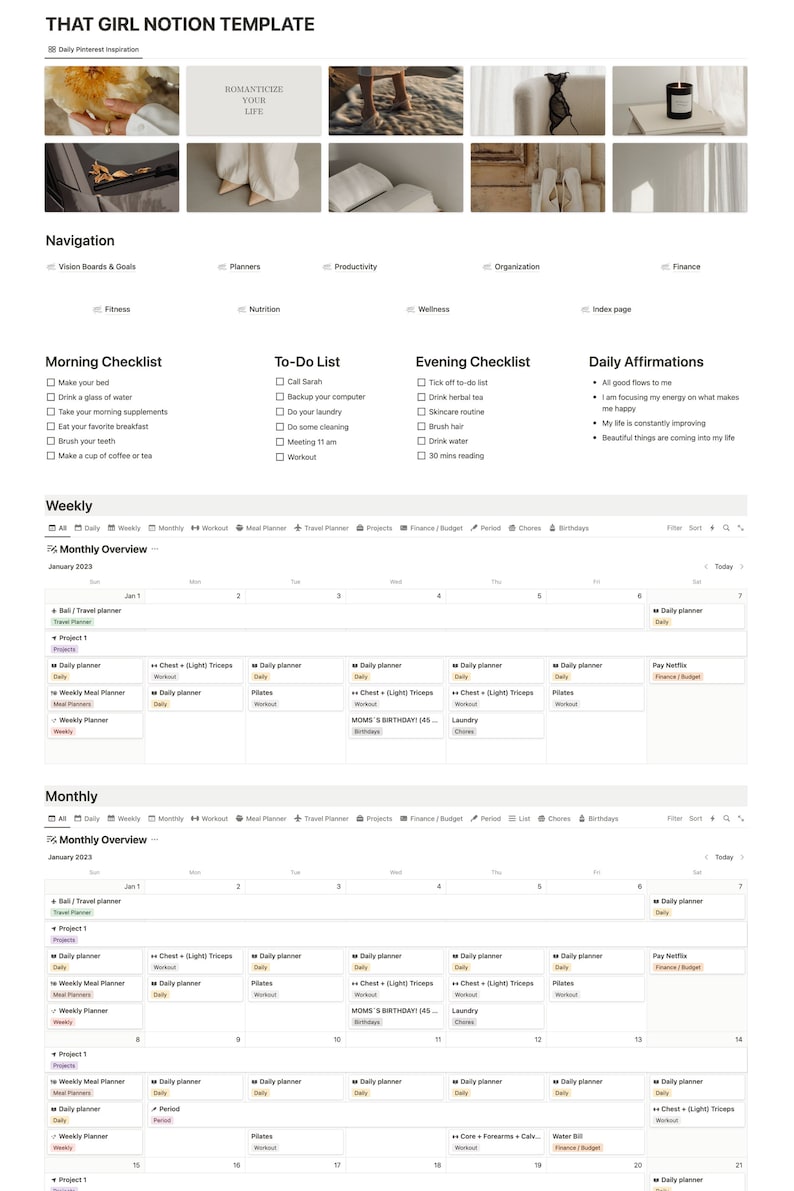Screen dimensions: 794x1191
Task: Check 'Skincare routine' in Evening Checklist
Action: pyautogui.click(x=421, y=412)
